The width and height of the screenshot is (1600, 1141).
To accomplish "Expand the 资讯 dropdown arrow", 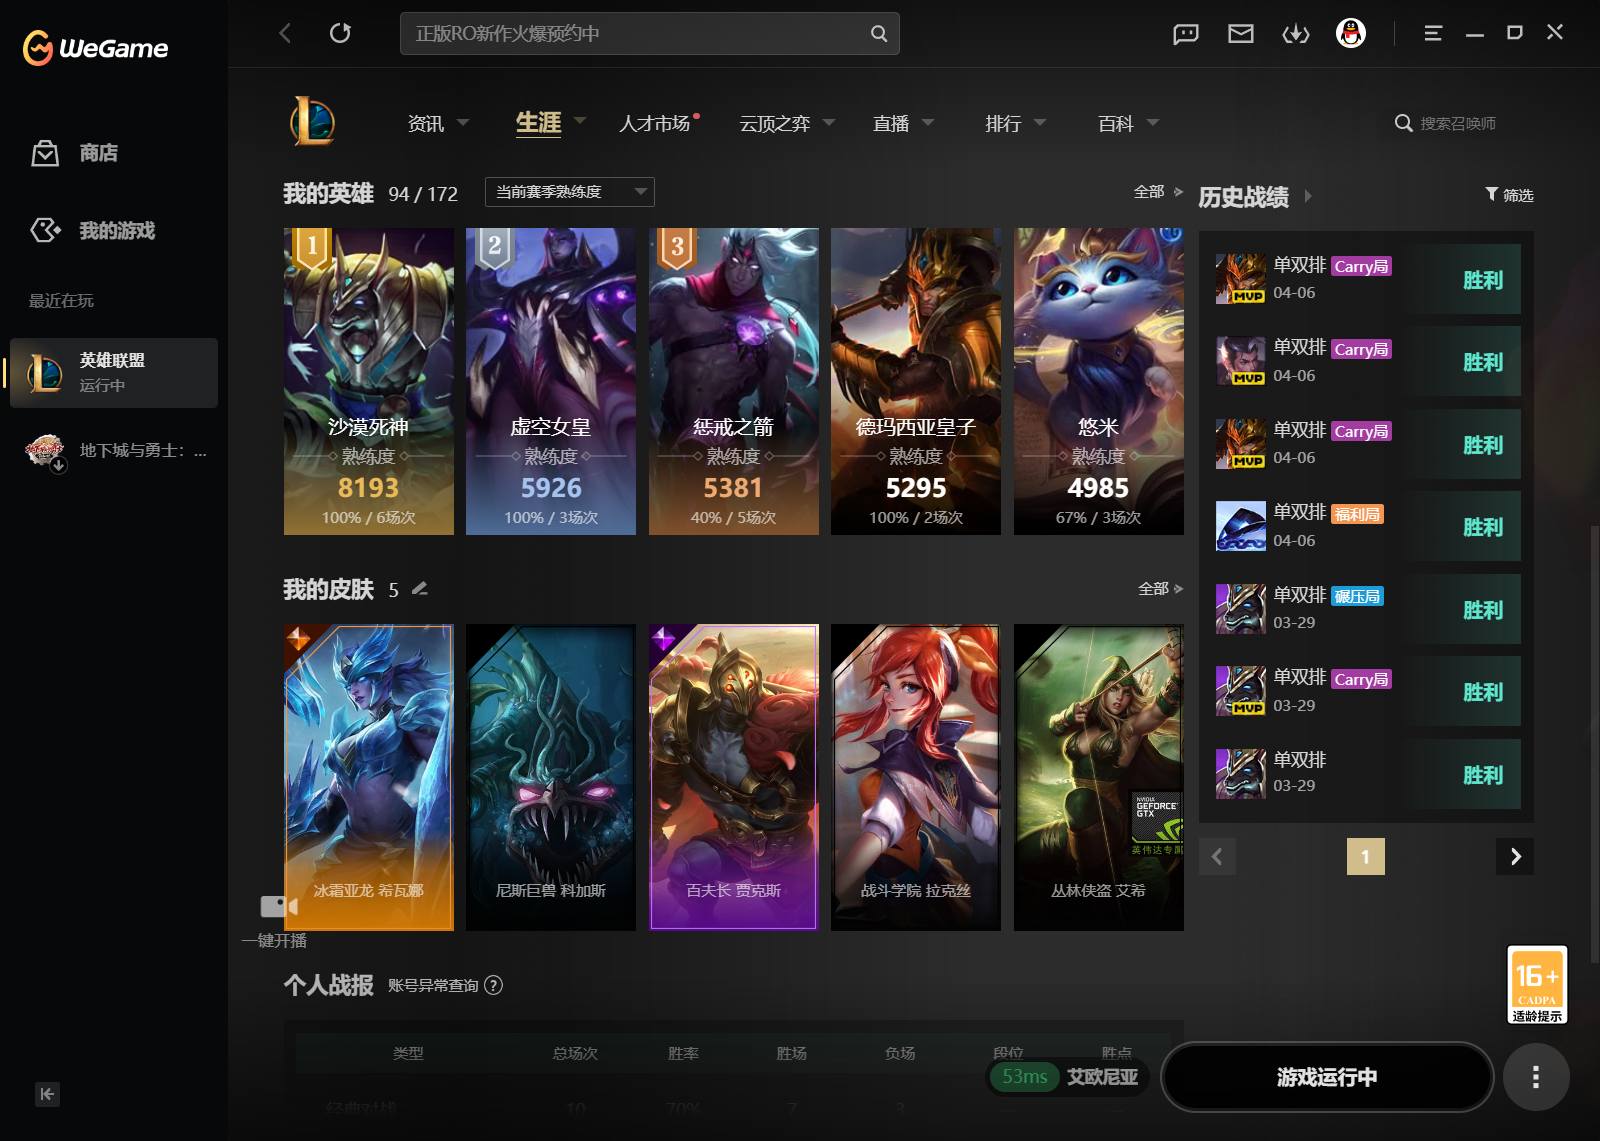I will point(463,122).
